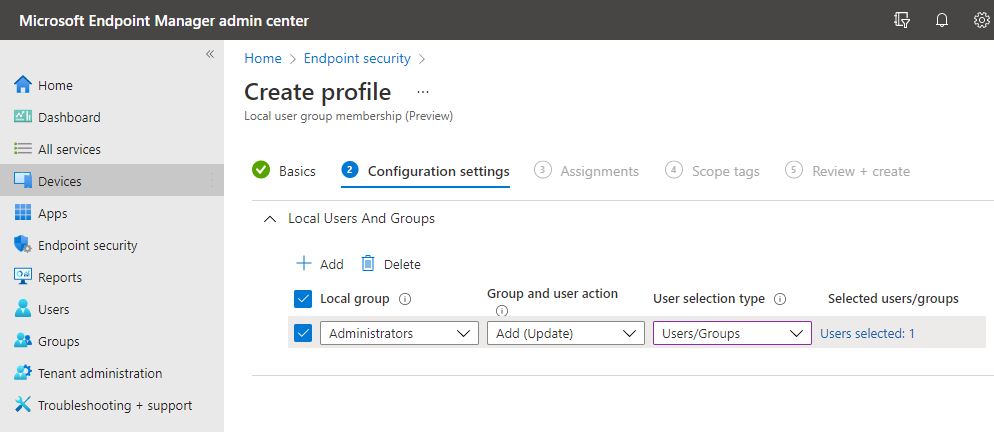Click the trash can Delete icon
This screenshot has width=994, height=432.
point(368,263)
